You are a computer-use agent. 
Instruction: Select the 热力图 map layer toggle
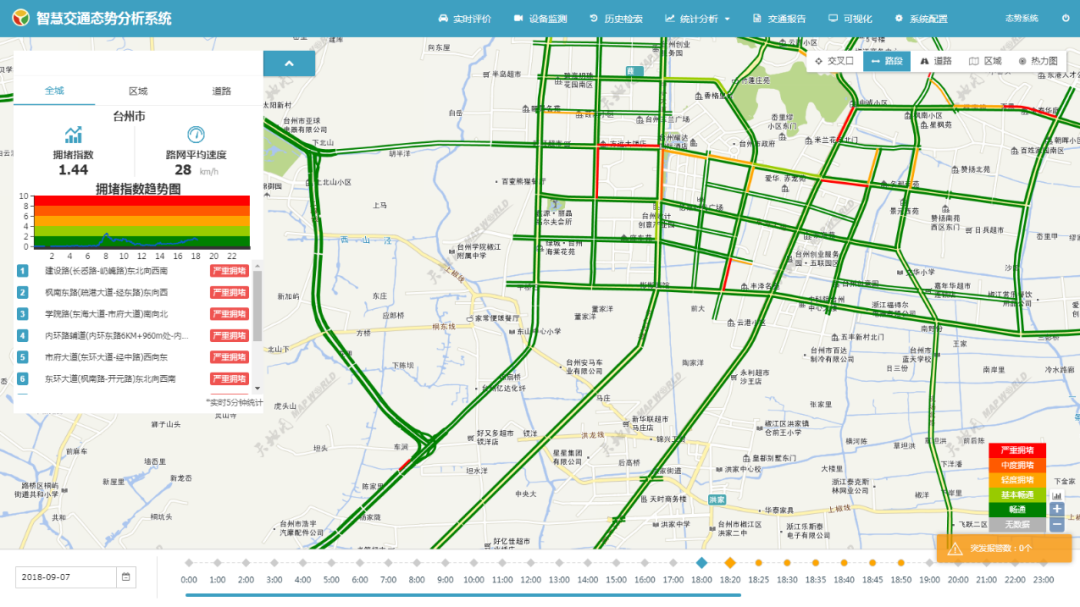tap(1039, 61)
